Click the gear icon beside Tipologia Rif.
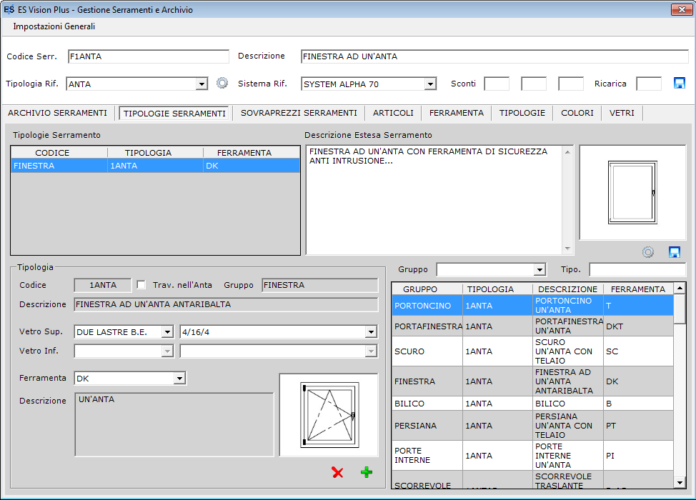Screen dimensions: 696x500 click(x=222, y=83)
